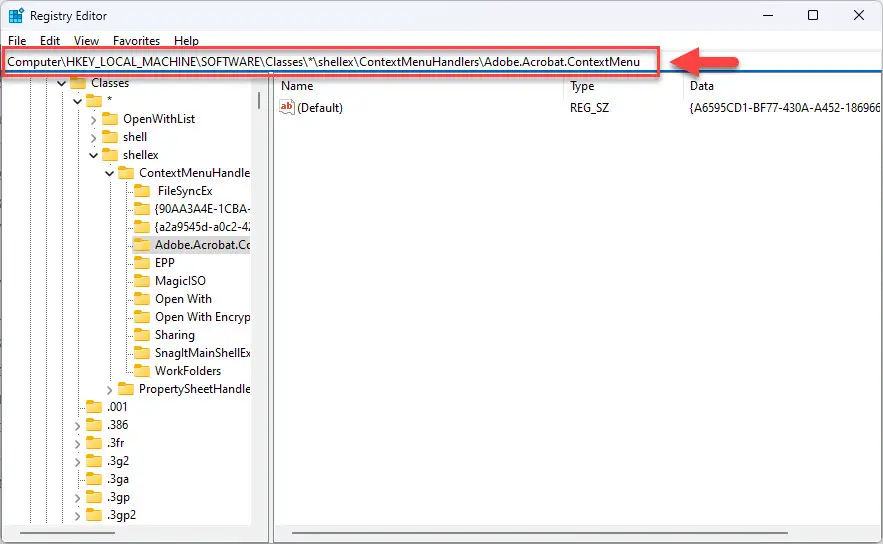Viewport: 883px width, 544px height.
Task: Expand the OpenWithList key
Action: tap(93, 119)
